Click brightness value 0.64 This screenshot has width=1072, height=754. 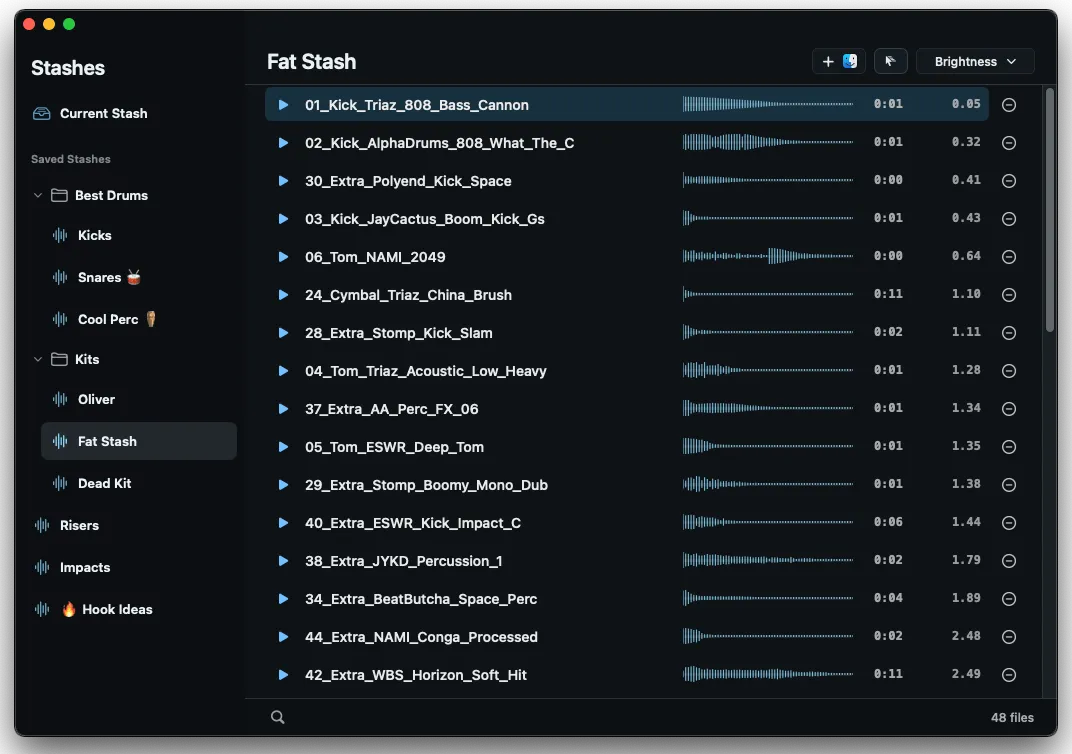(966, 256)
